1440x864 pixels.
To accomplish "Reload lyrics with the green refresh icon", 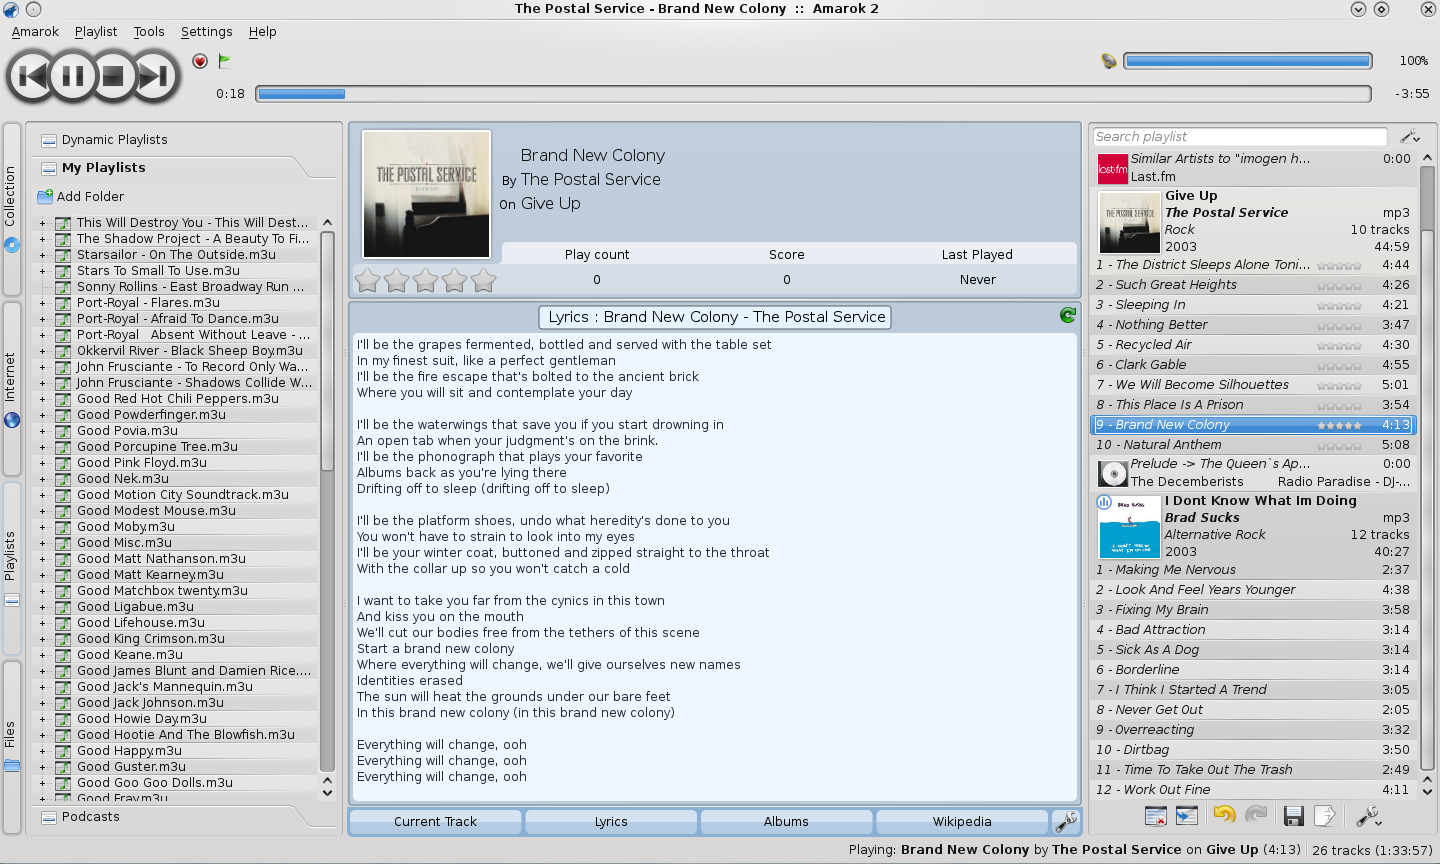I will click(1067, 316).
